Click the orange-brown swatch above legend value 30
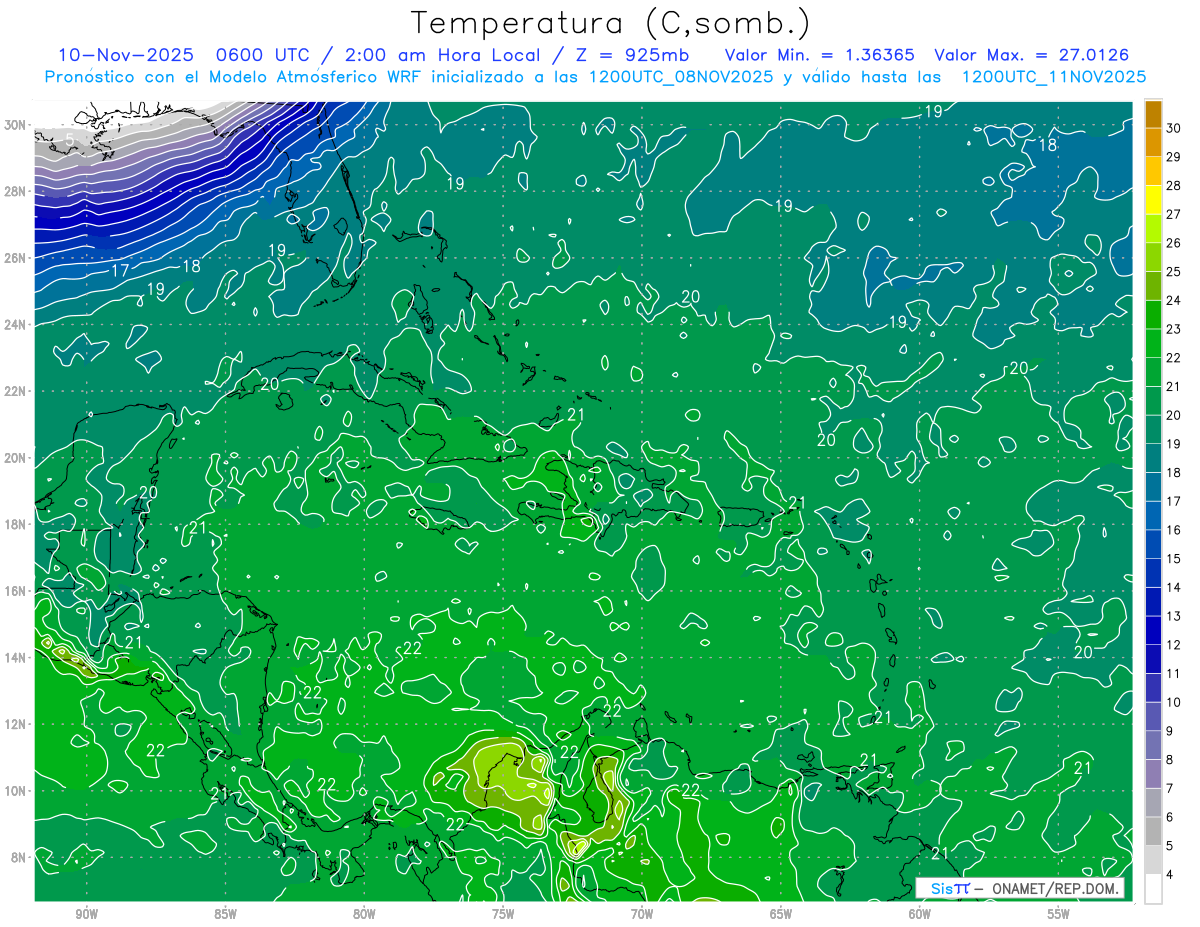The width and height of the screenshot is (1200, 927). coord(1153,113)
